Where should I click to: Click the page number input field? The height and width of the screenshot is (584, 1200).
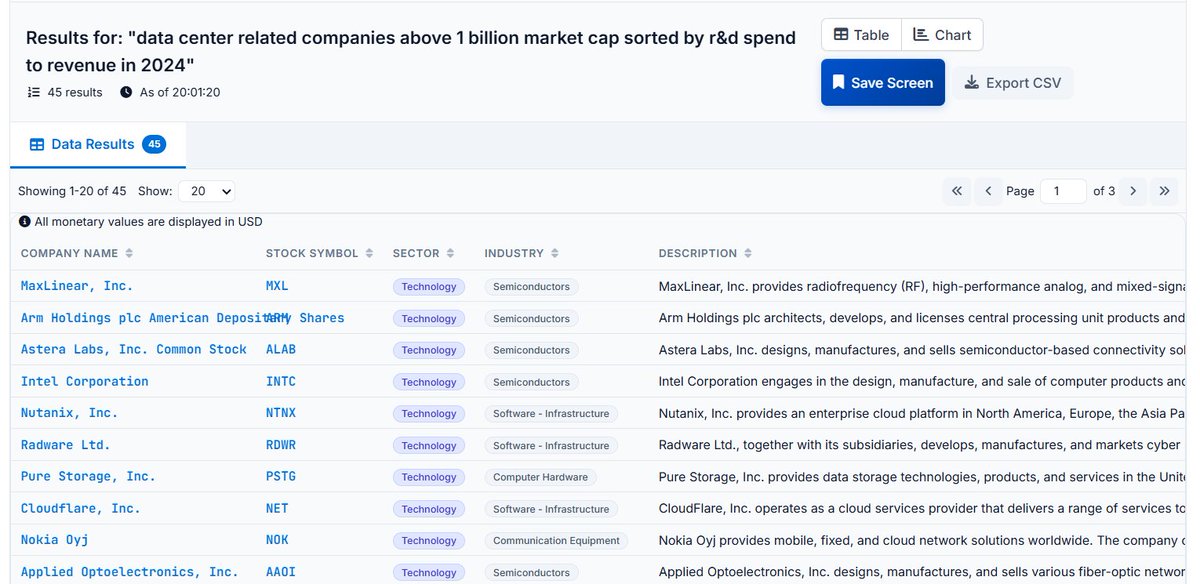coord(1063,191)
